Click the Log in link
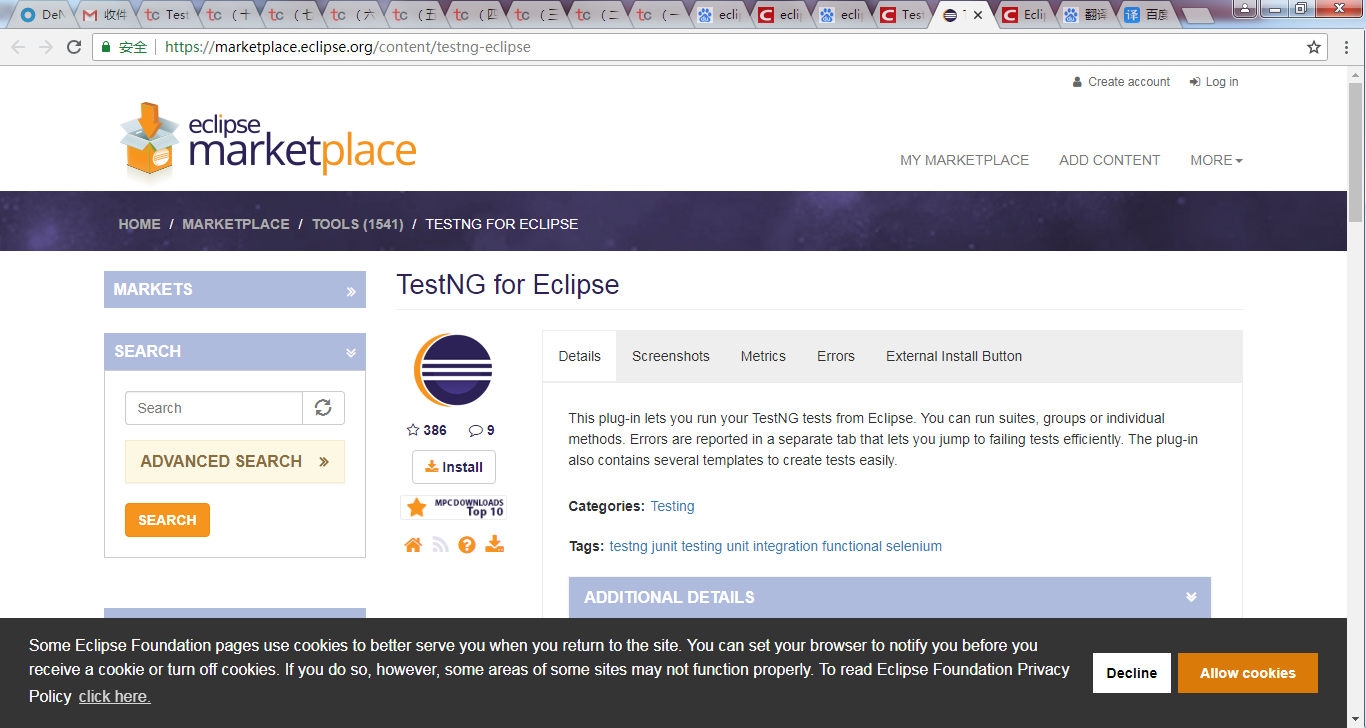1366x728 pixels. [1214, 82]
